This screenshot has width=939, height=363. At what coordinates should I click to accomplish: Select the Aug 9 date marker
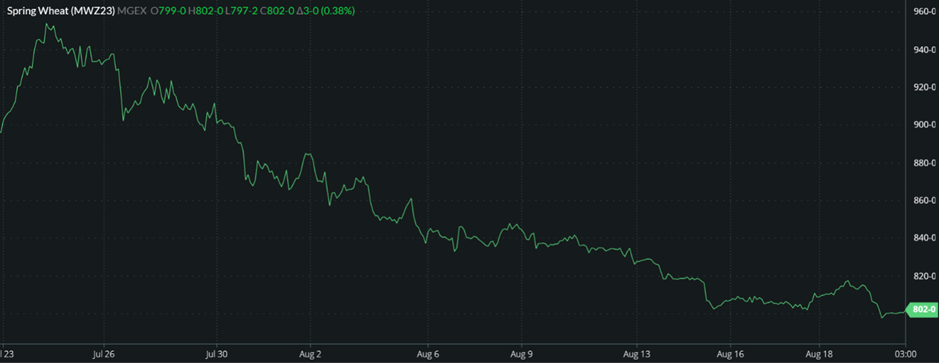click(522, 354)
